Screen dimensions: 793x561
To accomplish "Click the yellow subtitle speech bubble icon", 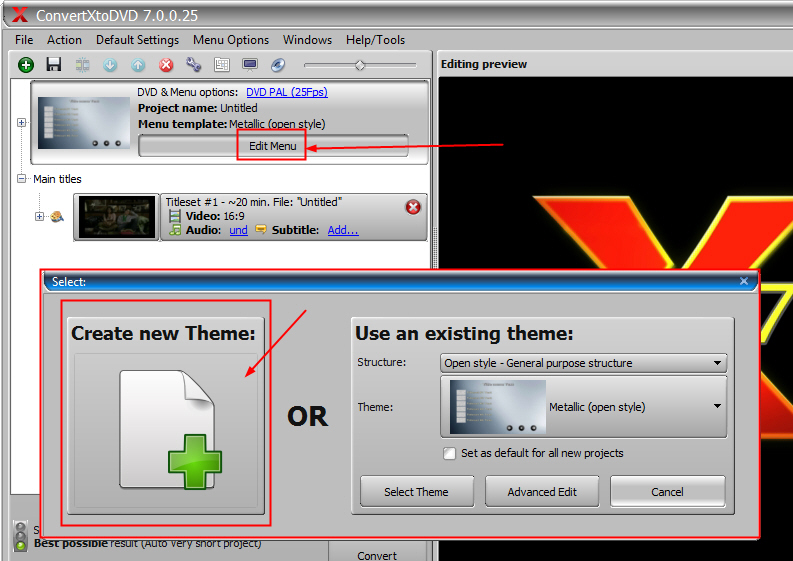I will click(x=260, y=230).
